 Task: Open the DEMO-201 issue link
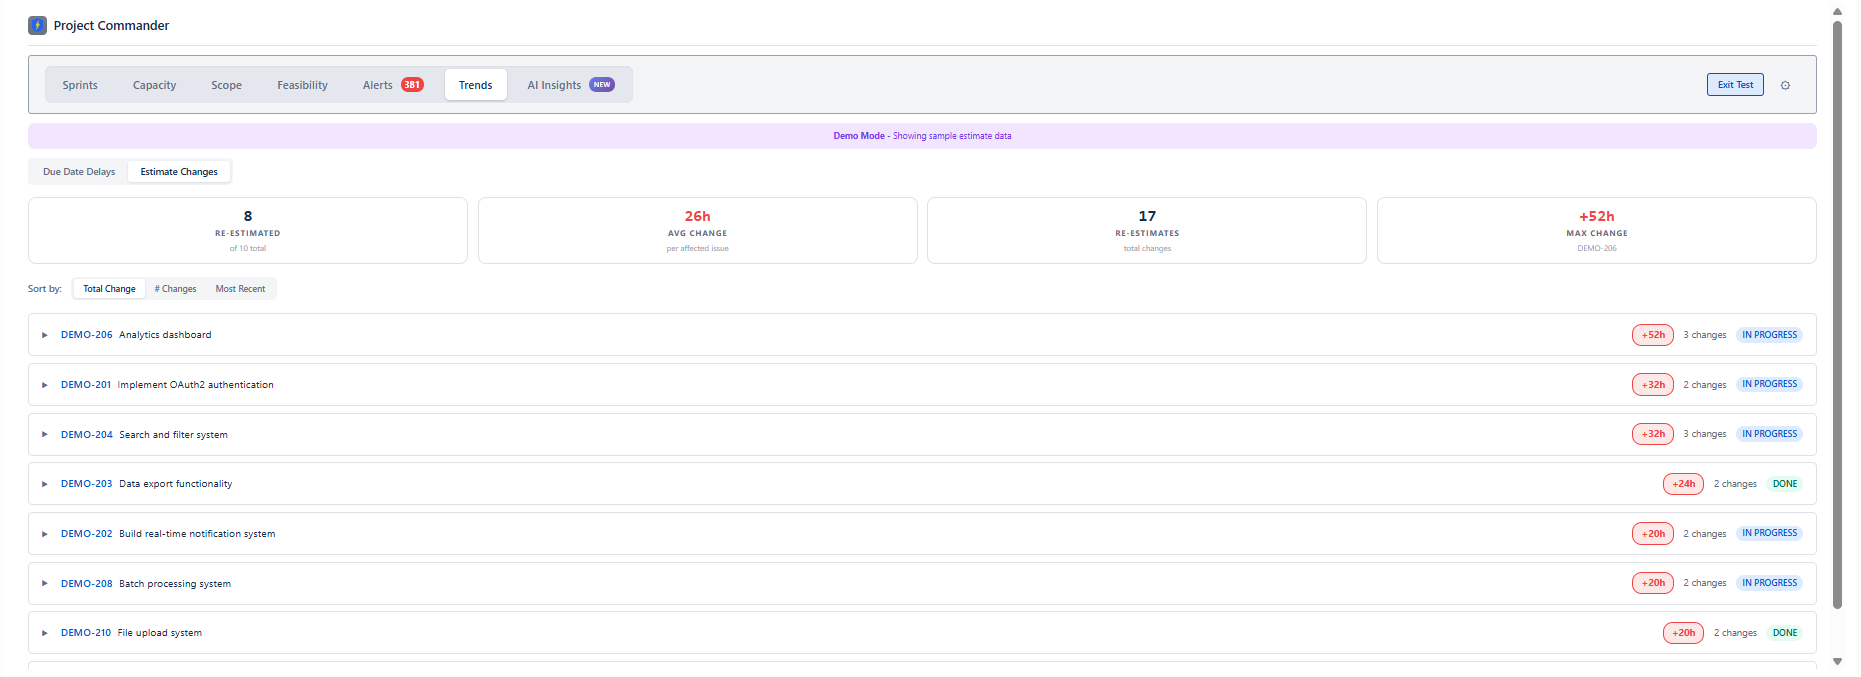coord(85,385)
